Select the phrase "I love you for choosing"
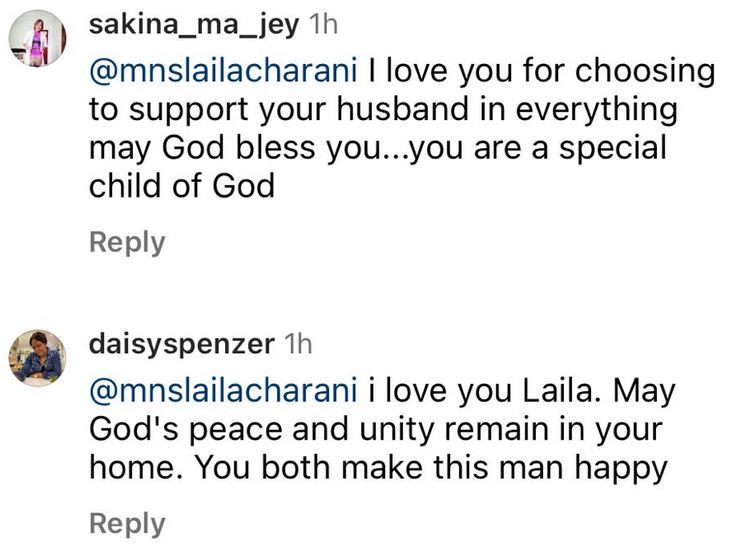 click(541, 72)
